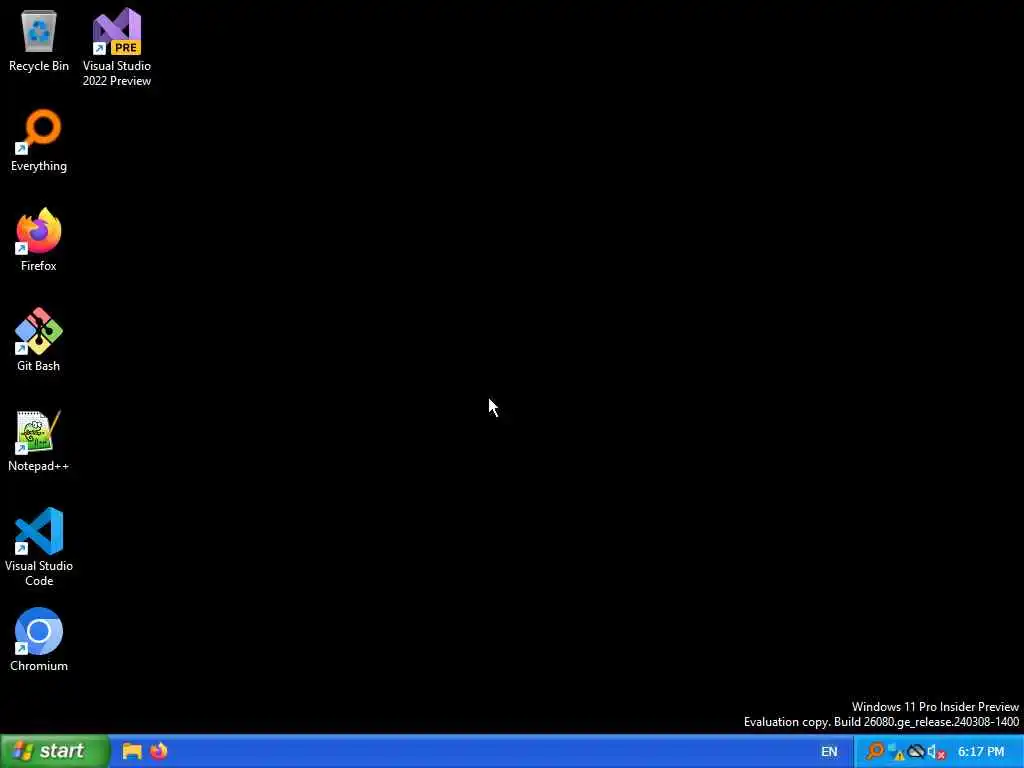1024x768 pixels.
Task: Open the EN language indicator
Action: coord(829,752)
